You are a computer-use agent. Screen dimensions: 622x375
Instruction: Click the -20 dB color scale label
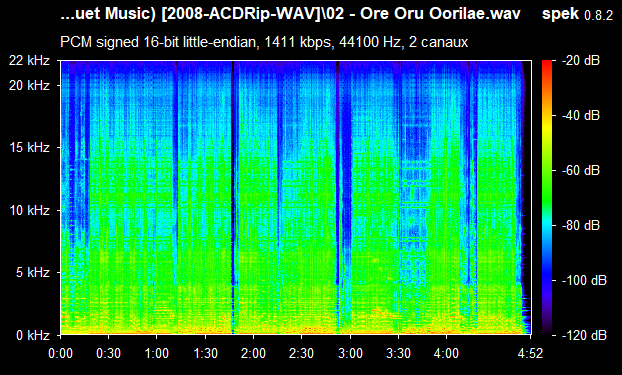(581, 61)
